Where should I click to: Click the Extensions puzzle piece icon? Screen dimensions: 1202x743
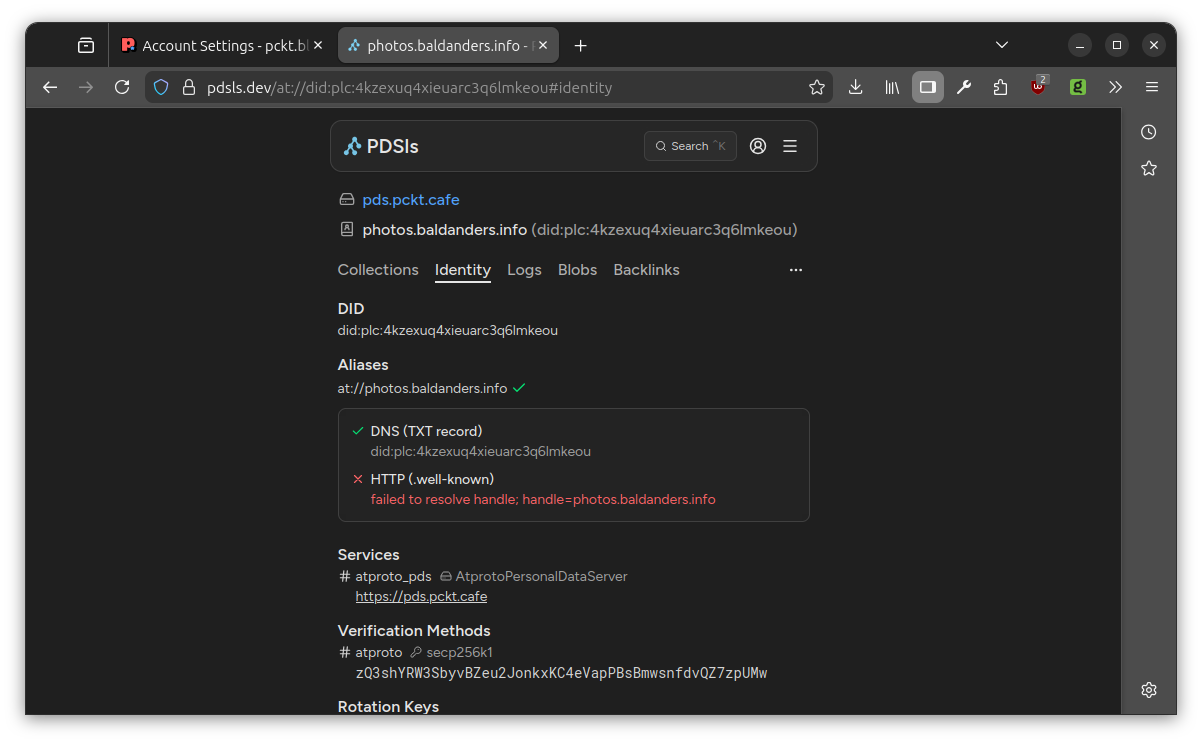[1001, 87]
